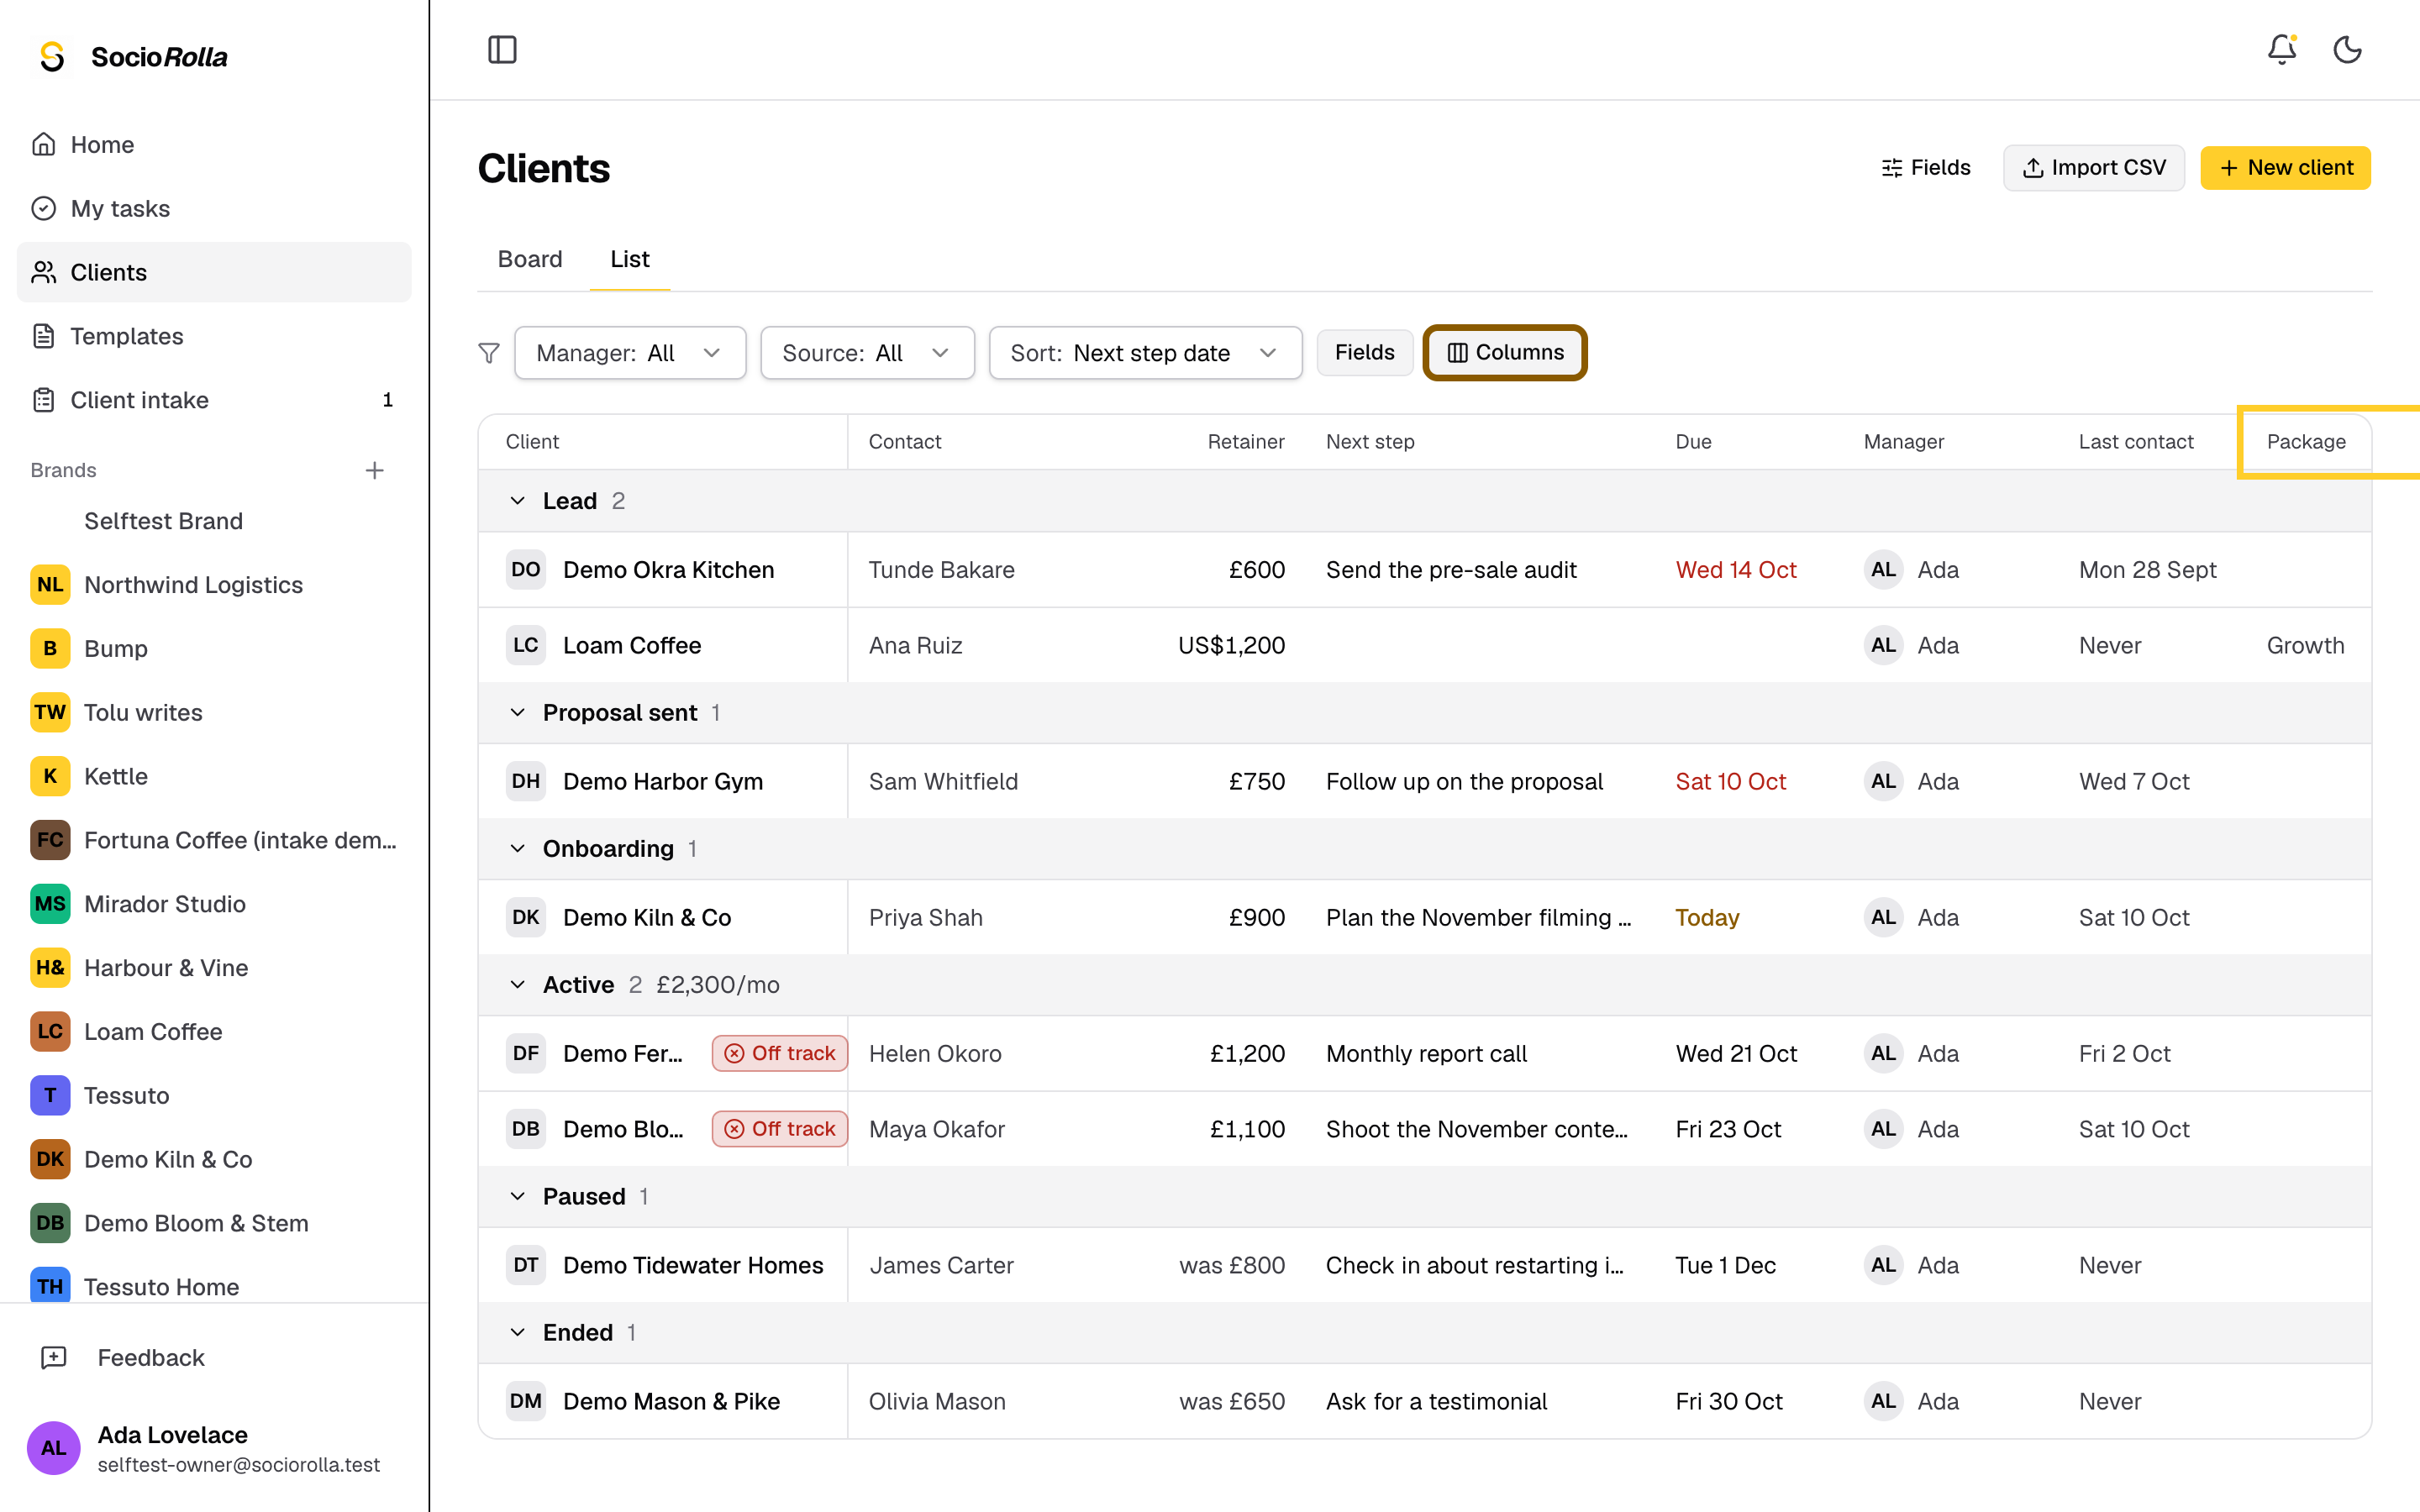Image resolution: width=2420 pixels, height=1512 pixels.
Task: Open the Source filter dropdown
Action: click(867, 353)
